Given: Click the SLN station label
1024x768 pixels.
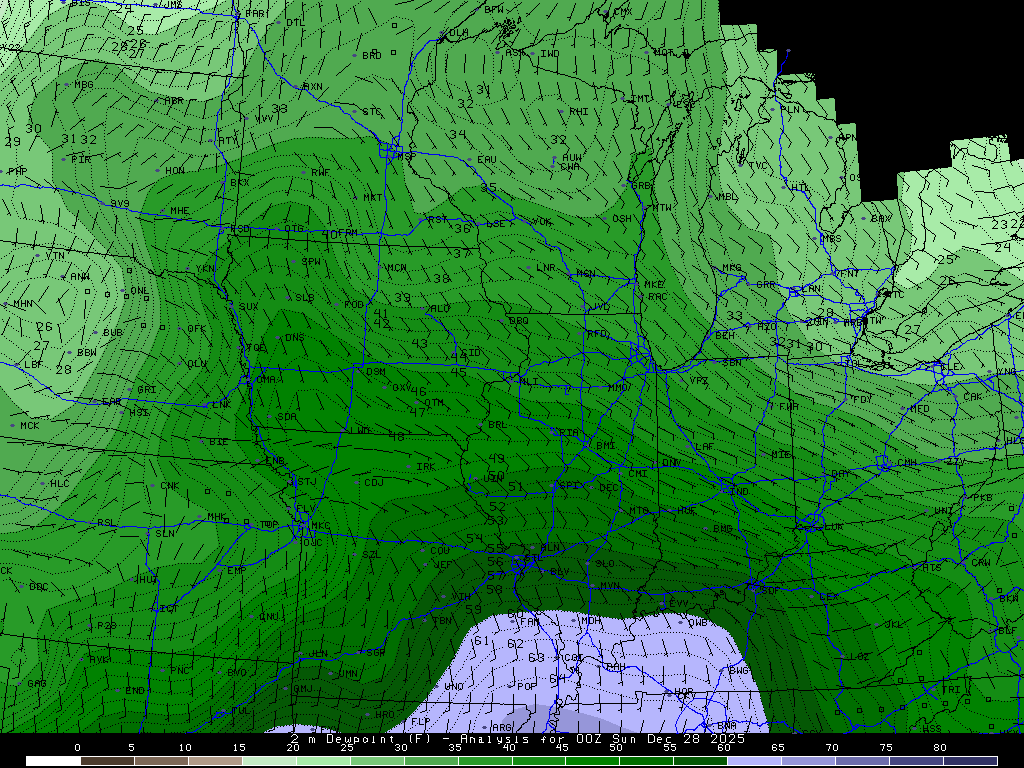Looking at the screenshot, I should pos(165,534).
